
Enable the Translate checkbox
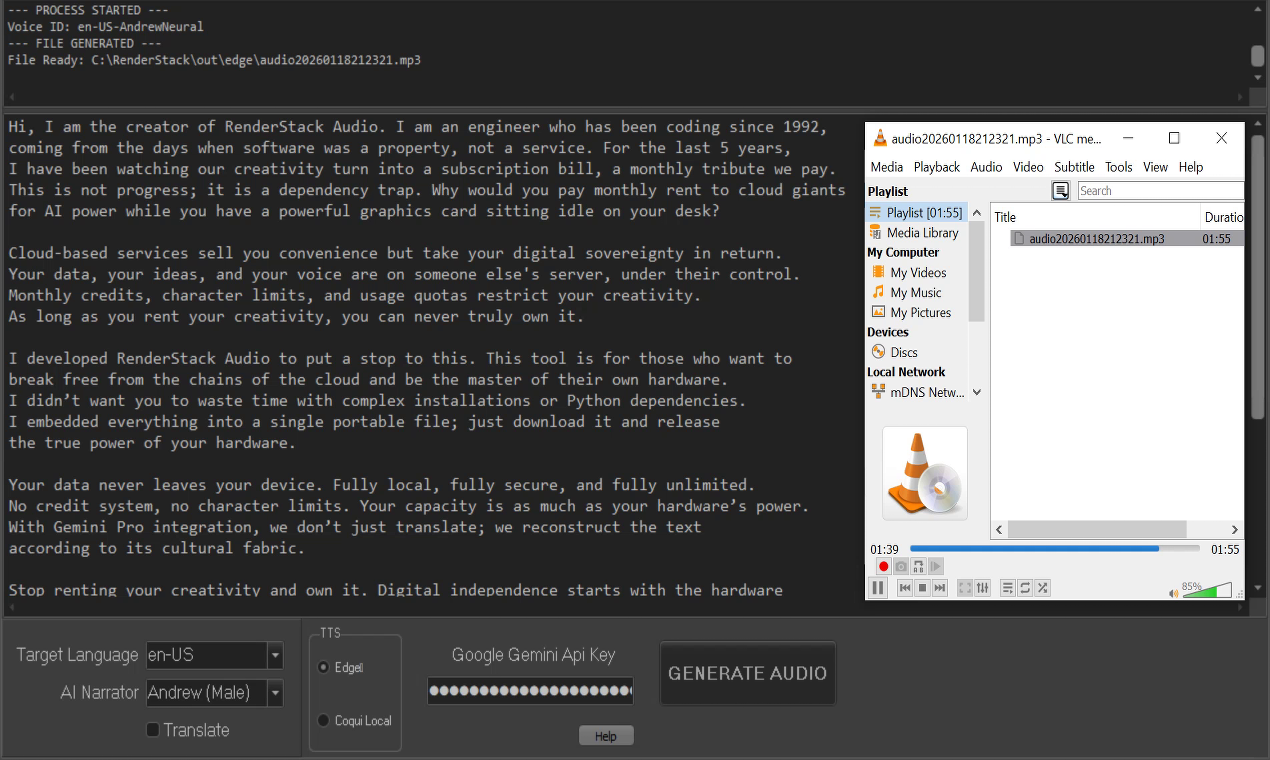point(152,730)
